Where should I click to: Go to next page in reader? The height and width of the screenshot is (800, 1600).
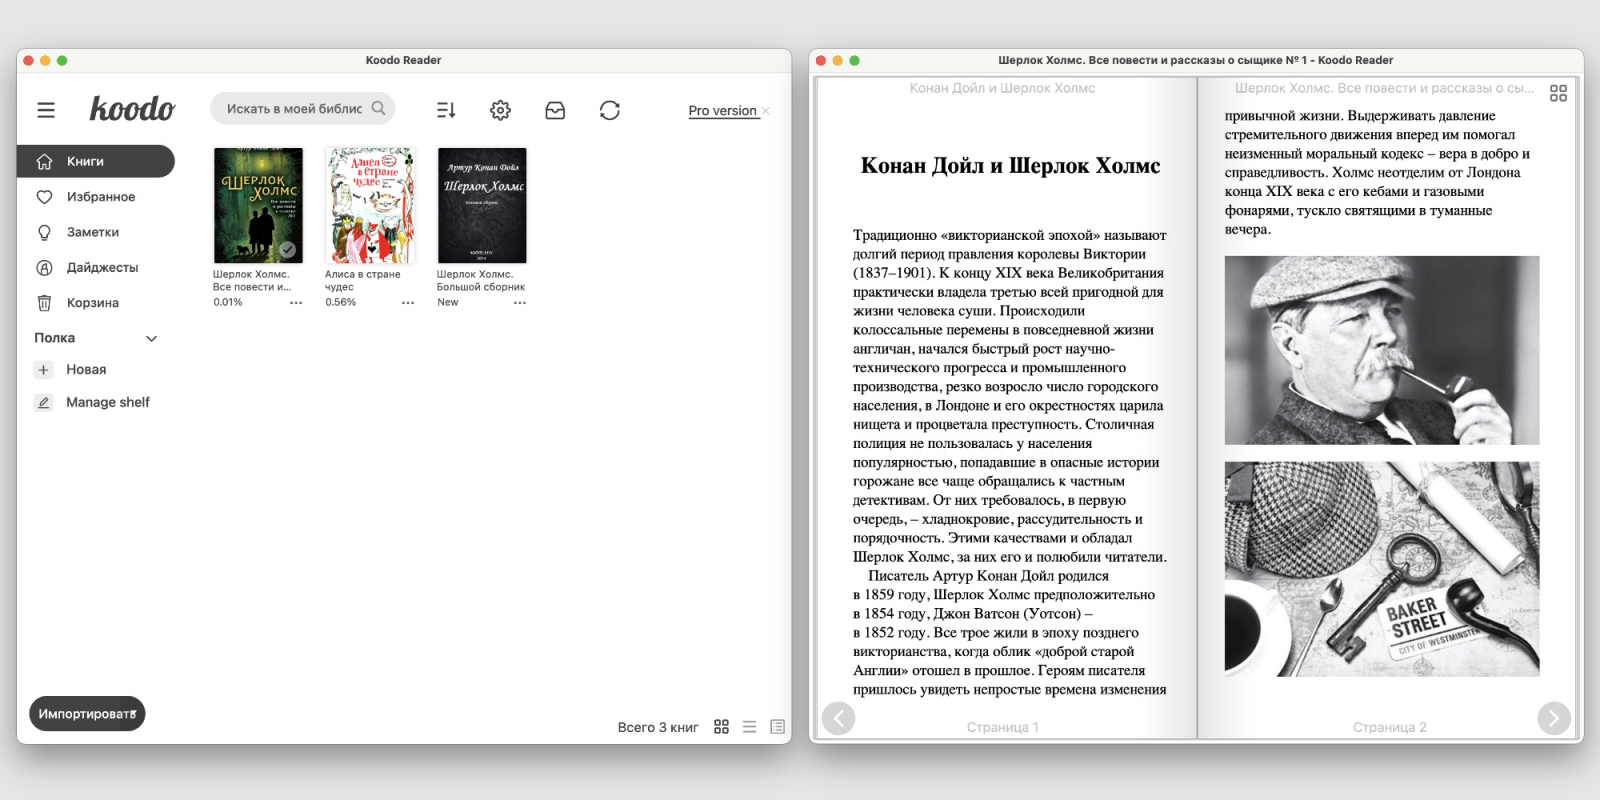tap(1553, 718)
